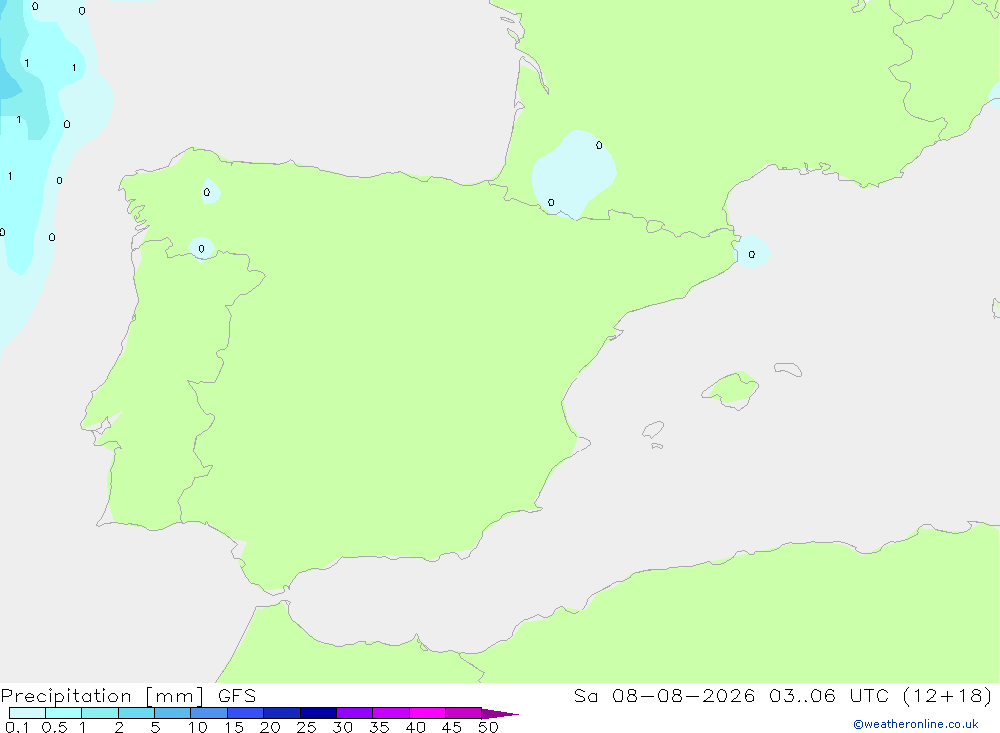Select the 5–10 mm blue legend swatch
Image resolution: width=1000 pixels, height=733 pixels.
[x=172, y=713]
